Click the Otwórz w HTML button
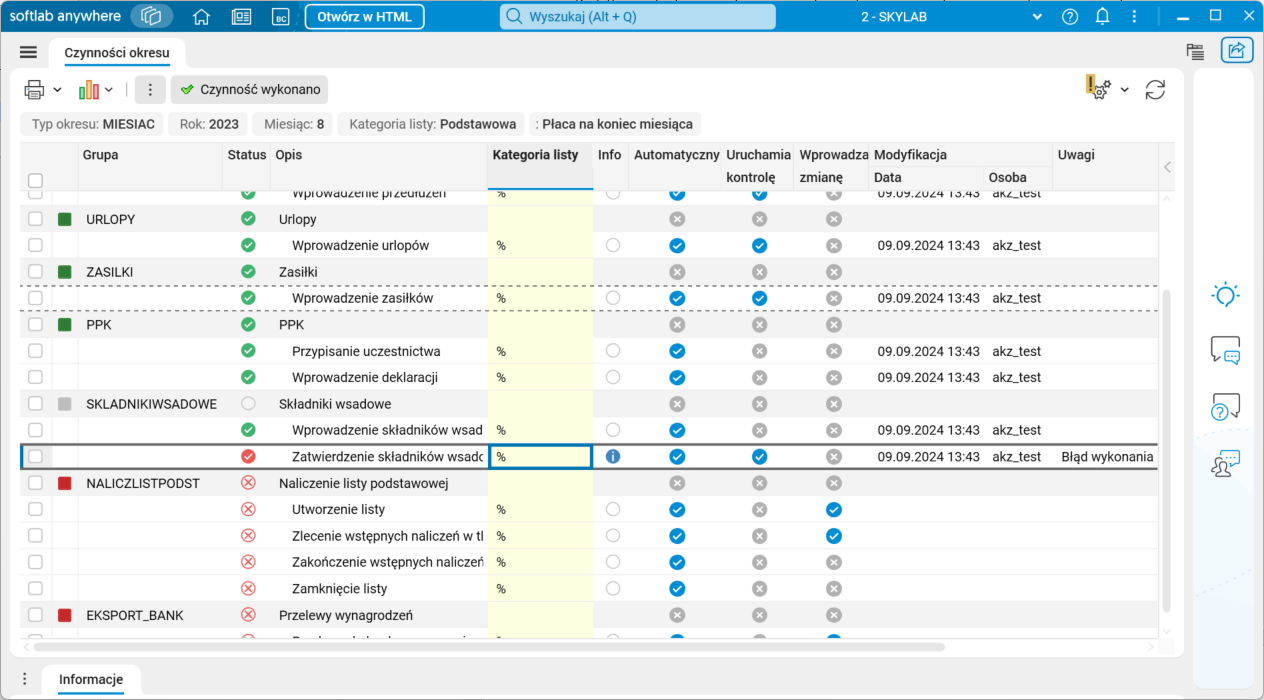 pyautogui.click(x=364, y=15)
